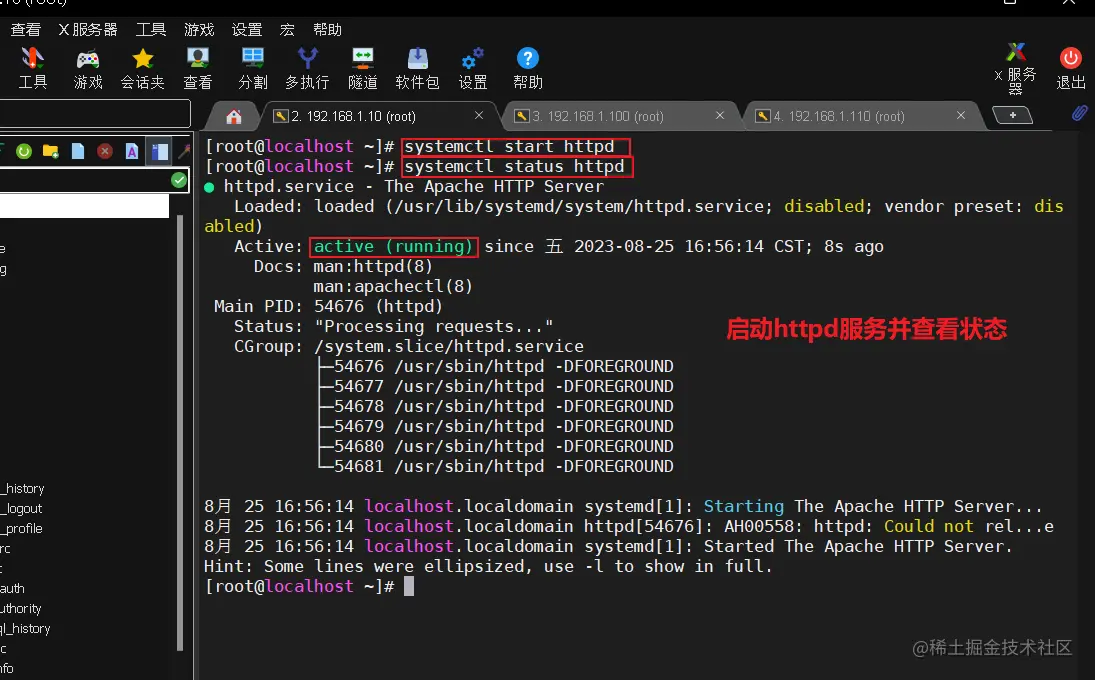This screenshot has width=1095, height=680.
Task: Open the Swiss-knife 工具 toolbar icon
Action: tap(32, 68)
